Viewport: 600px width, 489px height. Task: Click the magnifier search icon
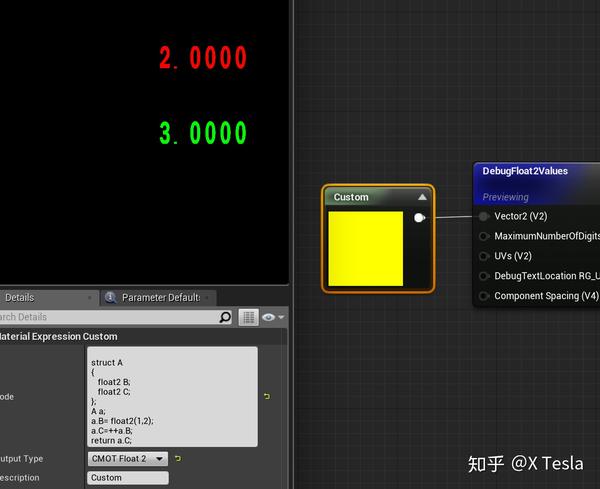coord(225,317)
